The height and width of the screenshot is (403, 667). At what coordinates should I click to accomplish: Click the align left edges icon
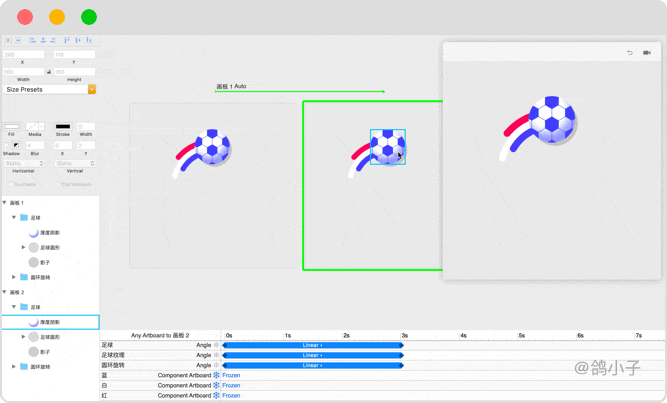(x=33, y=40)
